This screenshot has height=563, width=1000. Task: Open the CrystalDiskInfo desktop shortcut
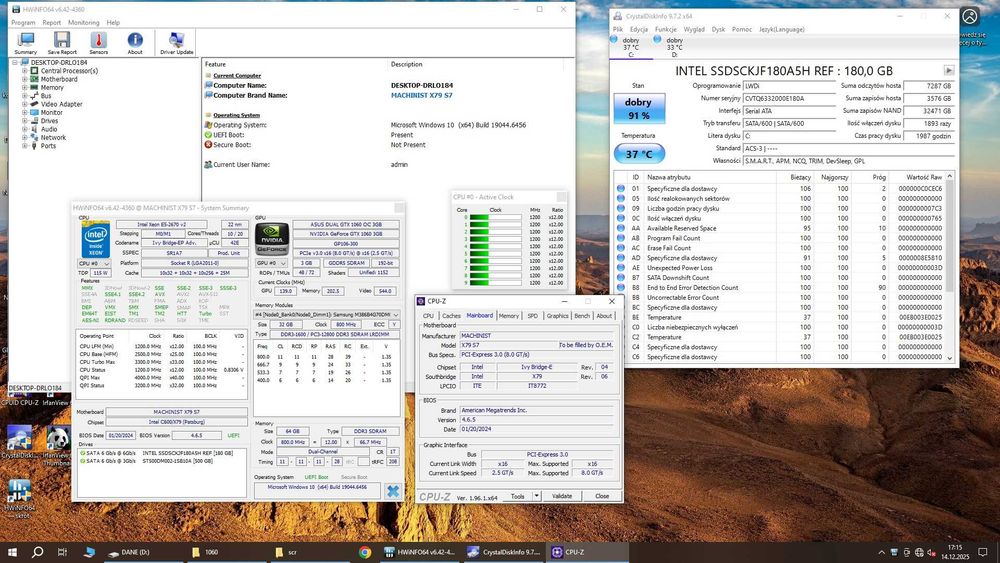click(19, 441)
